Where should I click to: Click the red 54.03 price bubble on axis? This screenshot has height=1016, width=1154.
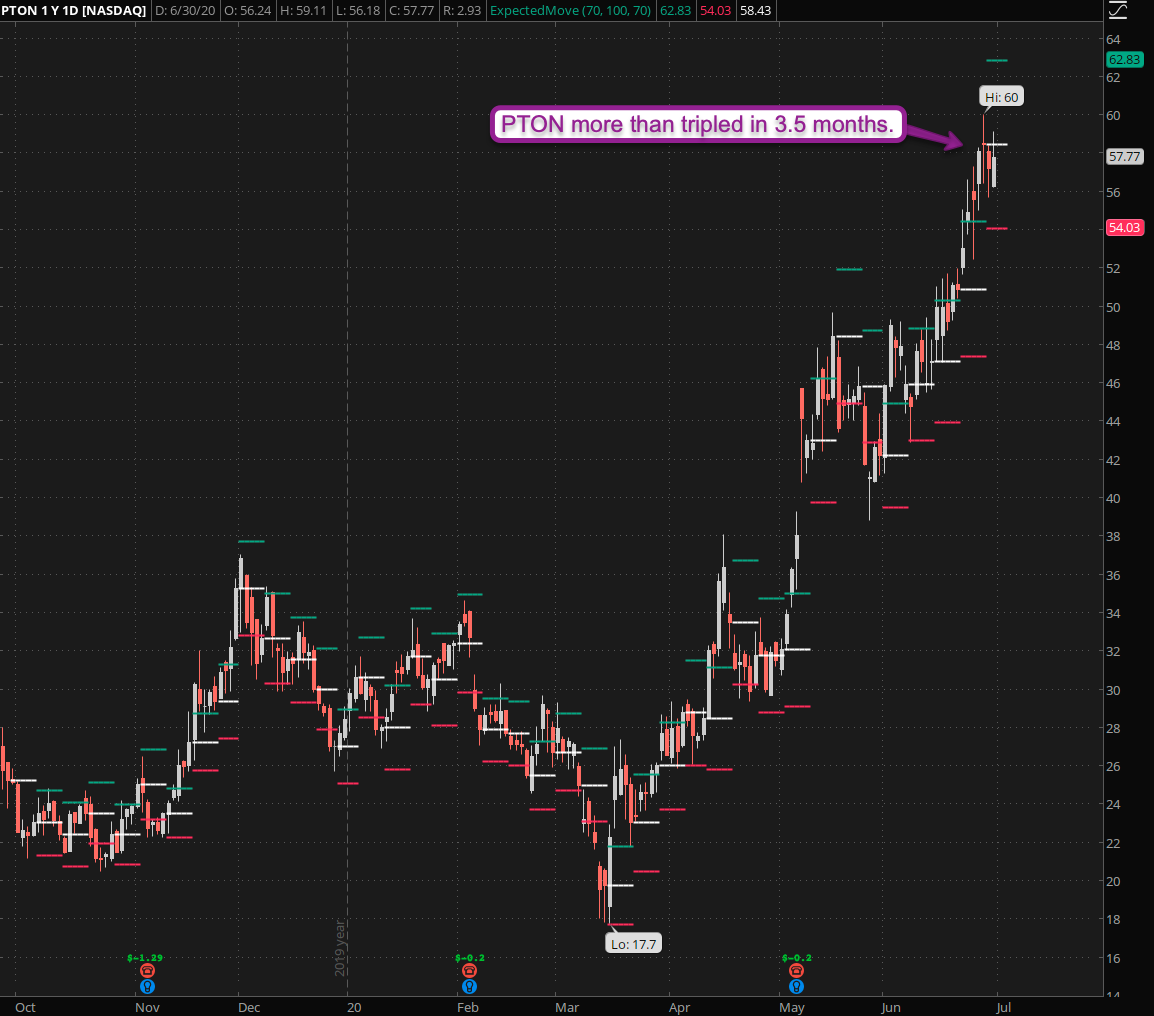[1125, 228]
